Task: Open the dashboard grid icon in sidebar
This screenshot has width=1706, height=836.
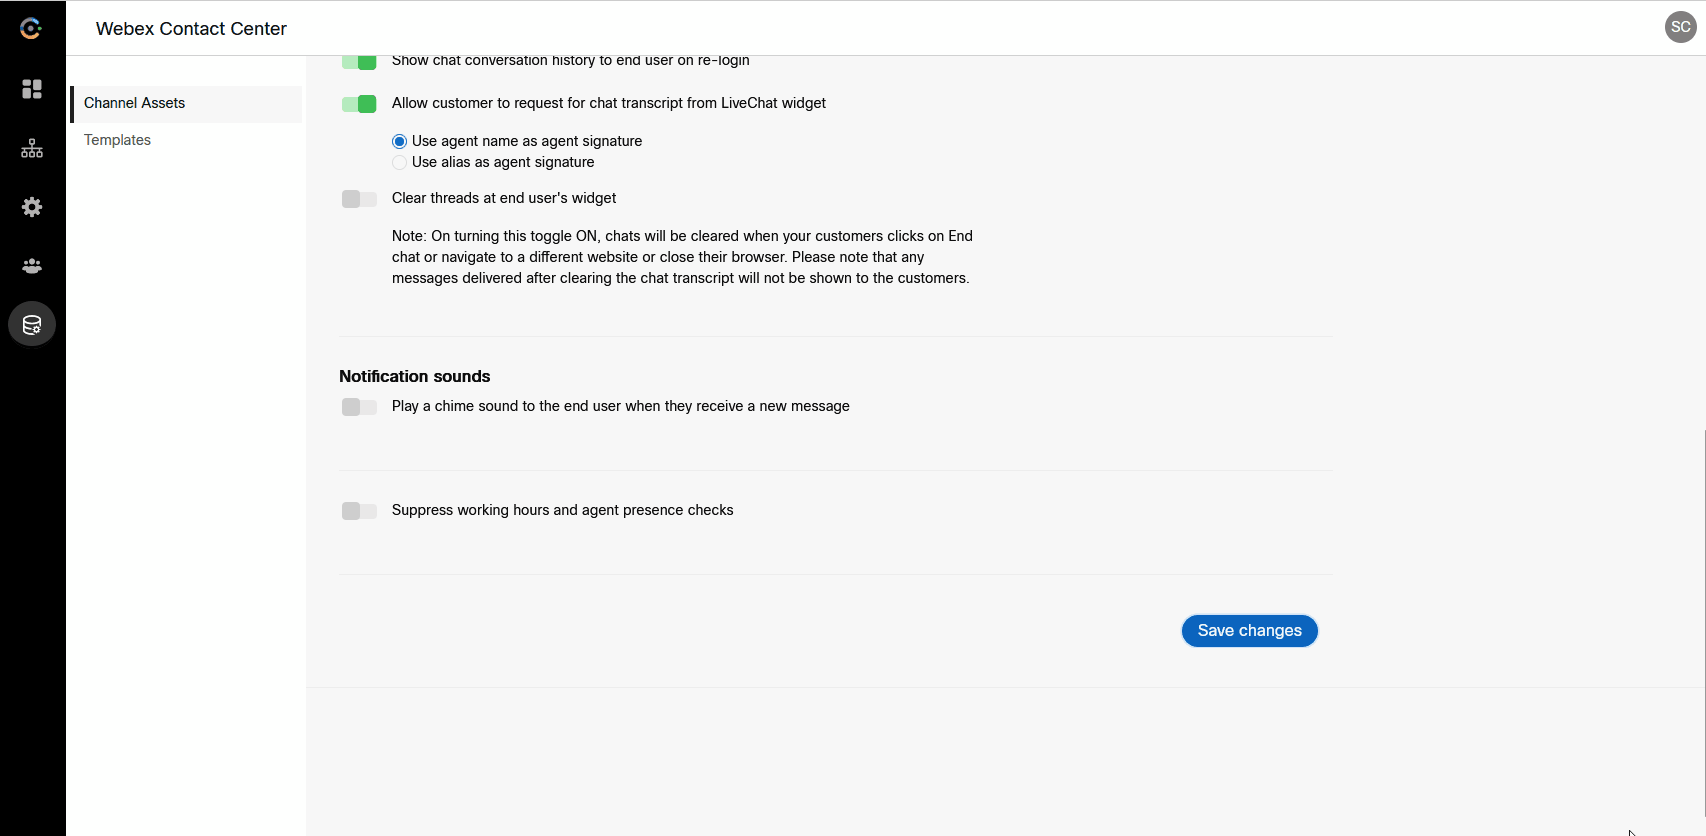Action: (x=32, y=89)
